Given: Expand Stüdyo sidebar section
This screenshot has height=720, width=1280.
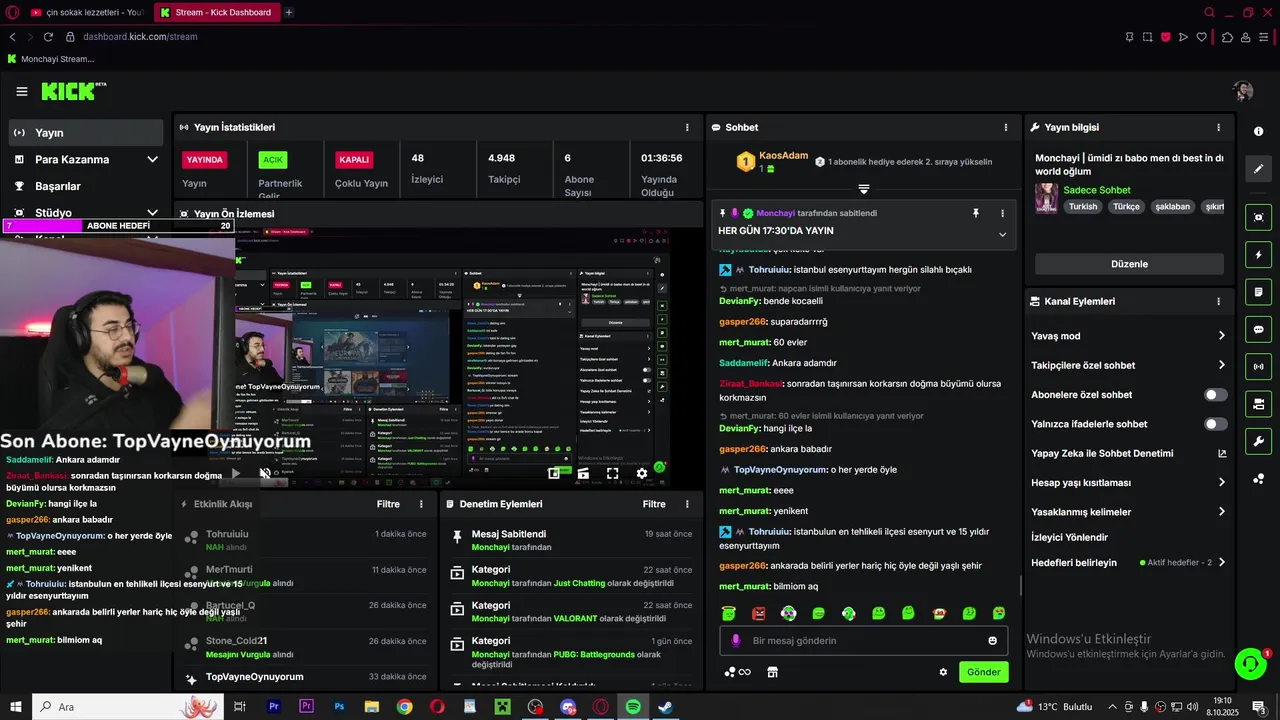Looking at the screenshot, I should pyautogui.click(x=152, y=213).
